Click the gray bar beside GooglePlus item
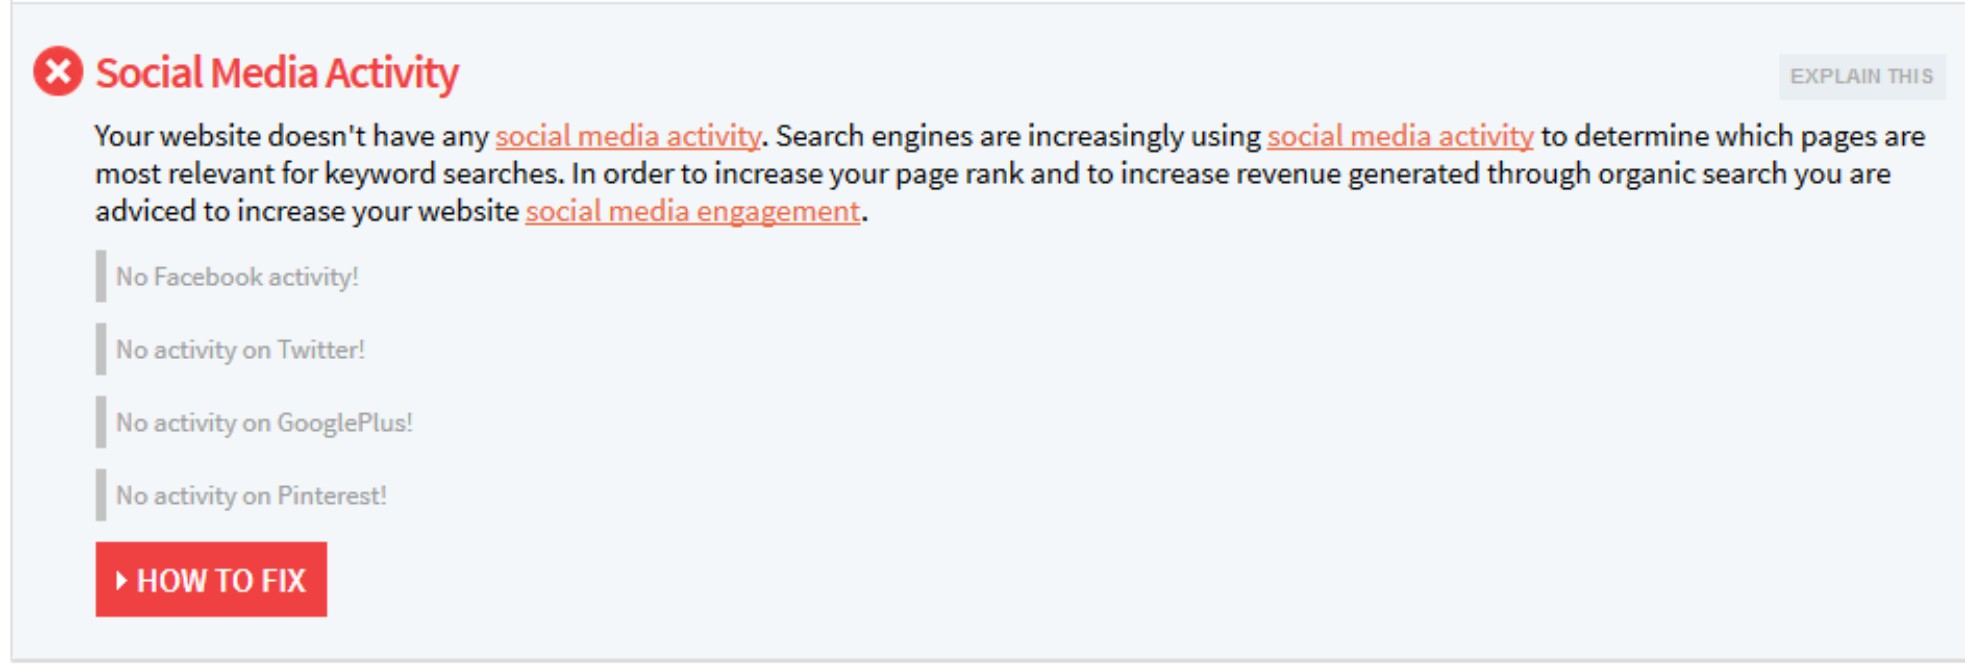Image resolution: width=1965 pixels, height=669 pixels. [101, 422]
